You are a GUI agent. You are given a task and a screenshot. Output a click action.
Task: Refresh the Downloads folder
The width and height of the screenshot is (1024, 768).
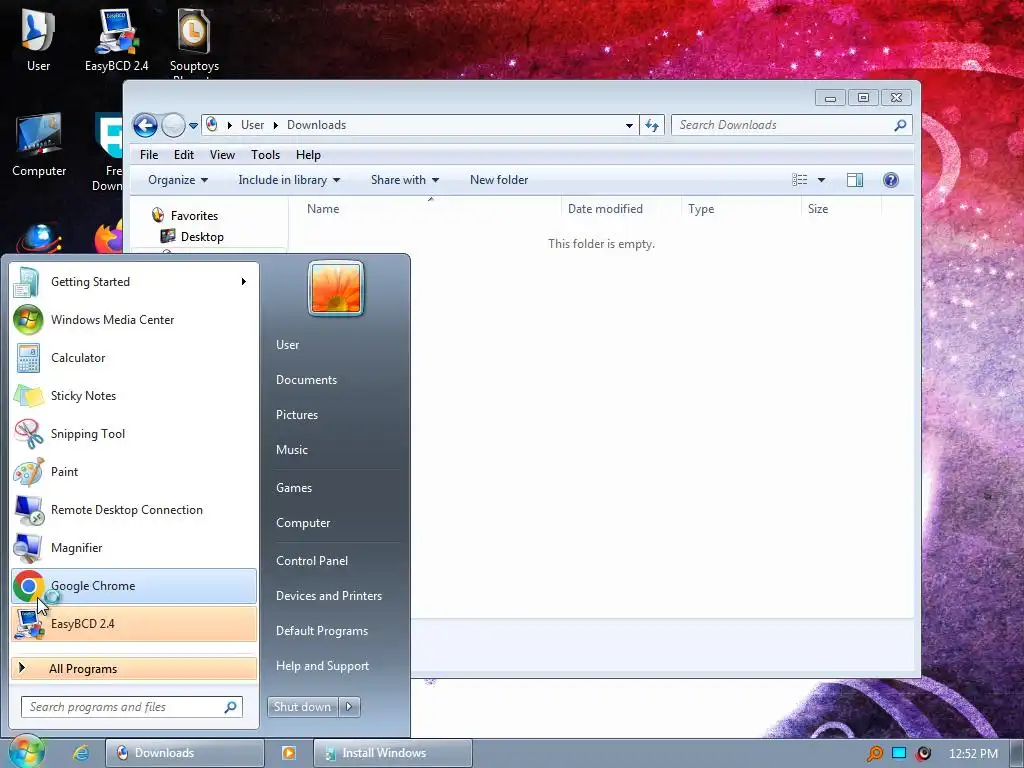pyautogui.click(x=652, y=125)
